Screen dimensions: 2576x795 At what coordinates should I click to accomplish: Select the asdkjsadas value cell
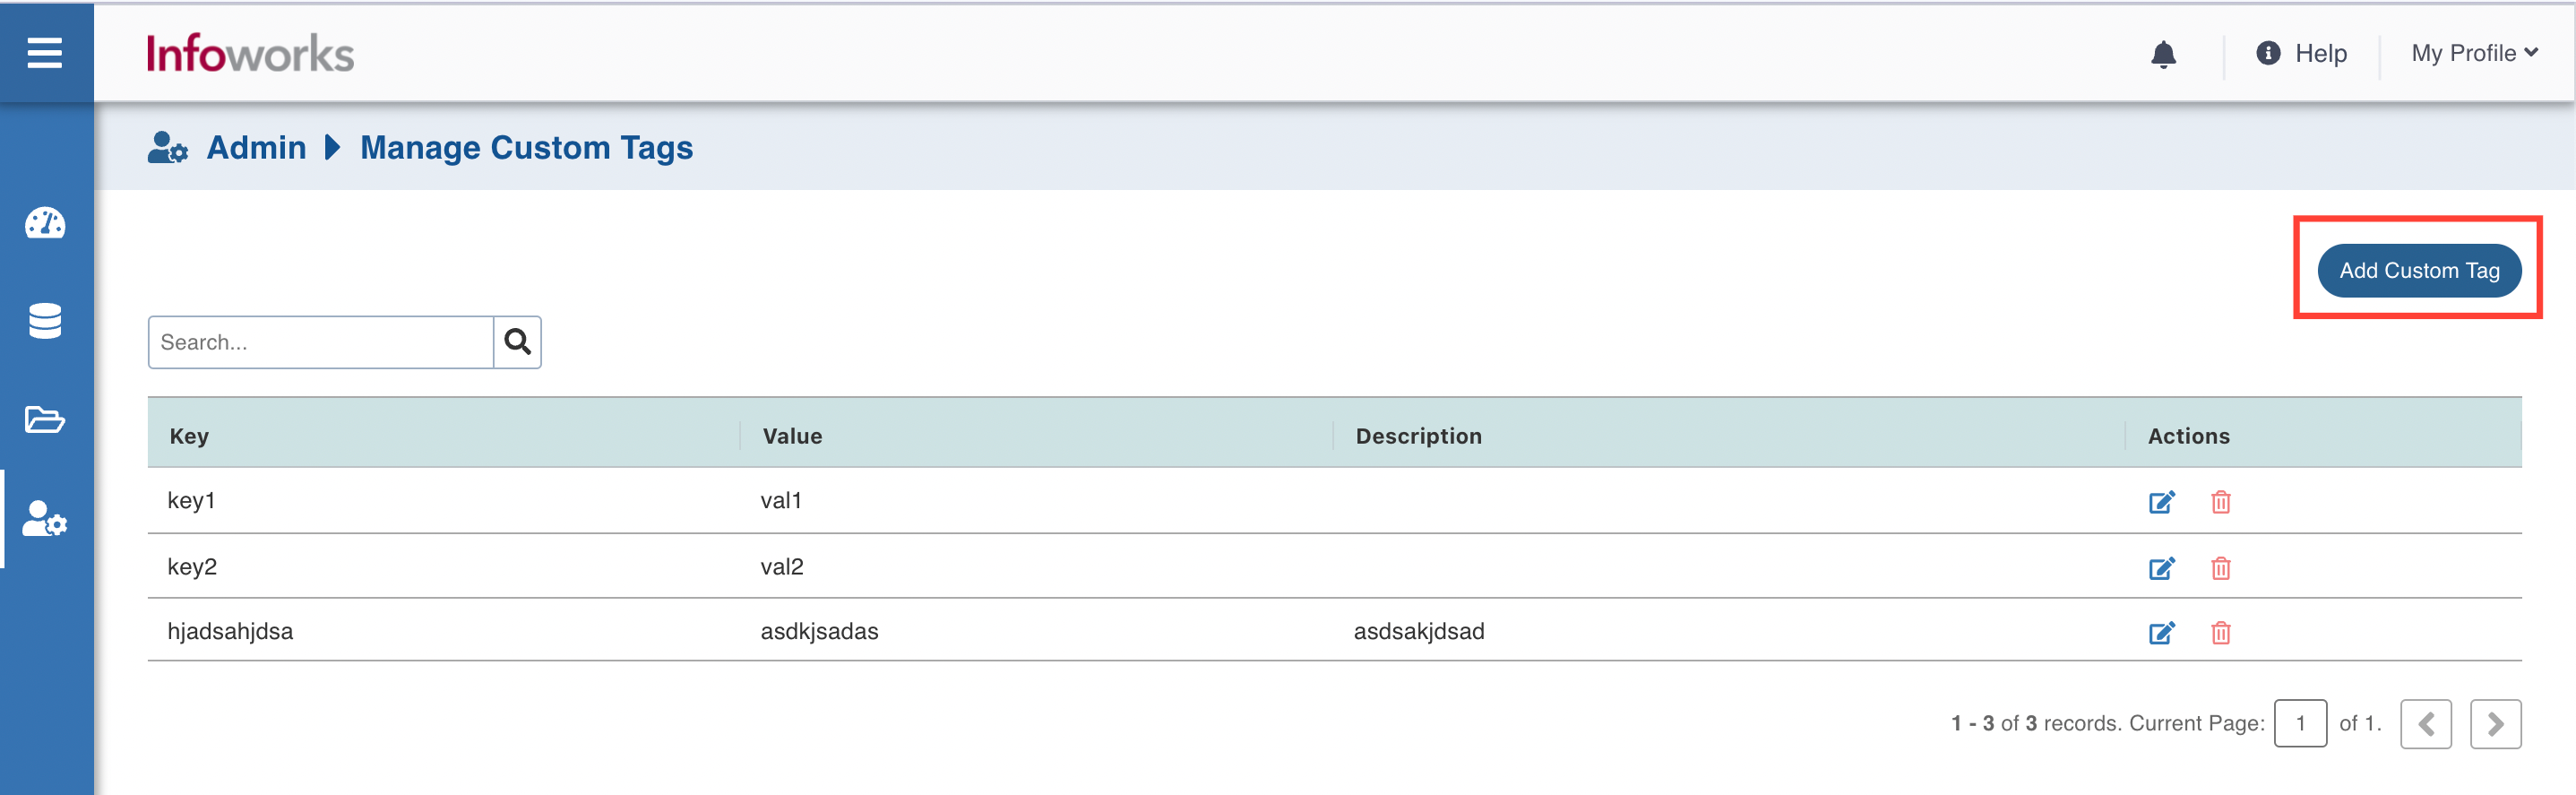(x=819, y=631)
